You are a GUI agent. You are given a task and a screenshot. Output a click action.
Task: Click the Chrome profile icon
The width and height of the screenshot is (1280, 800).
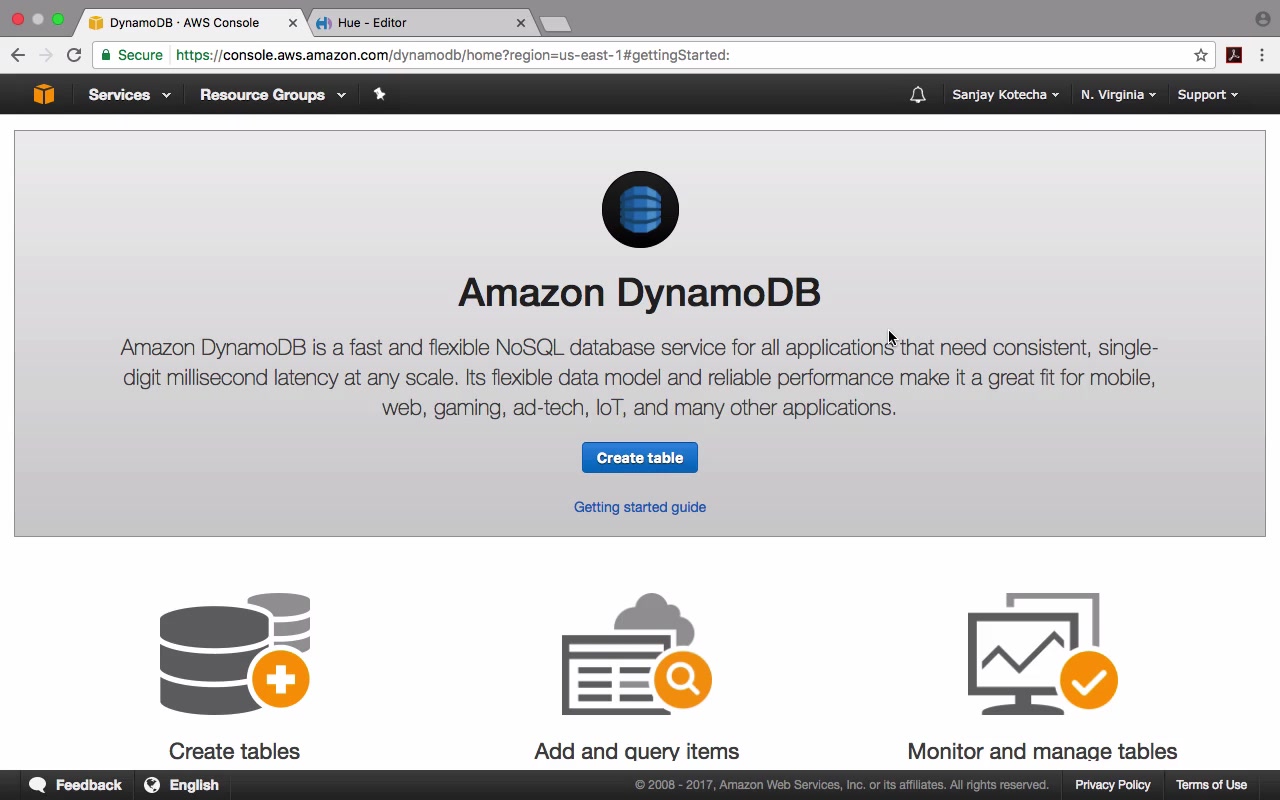(1263, 19)
